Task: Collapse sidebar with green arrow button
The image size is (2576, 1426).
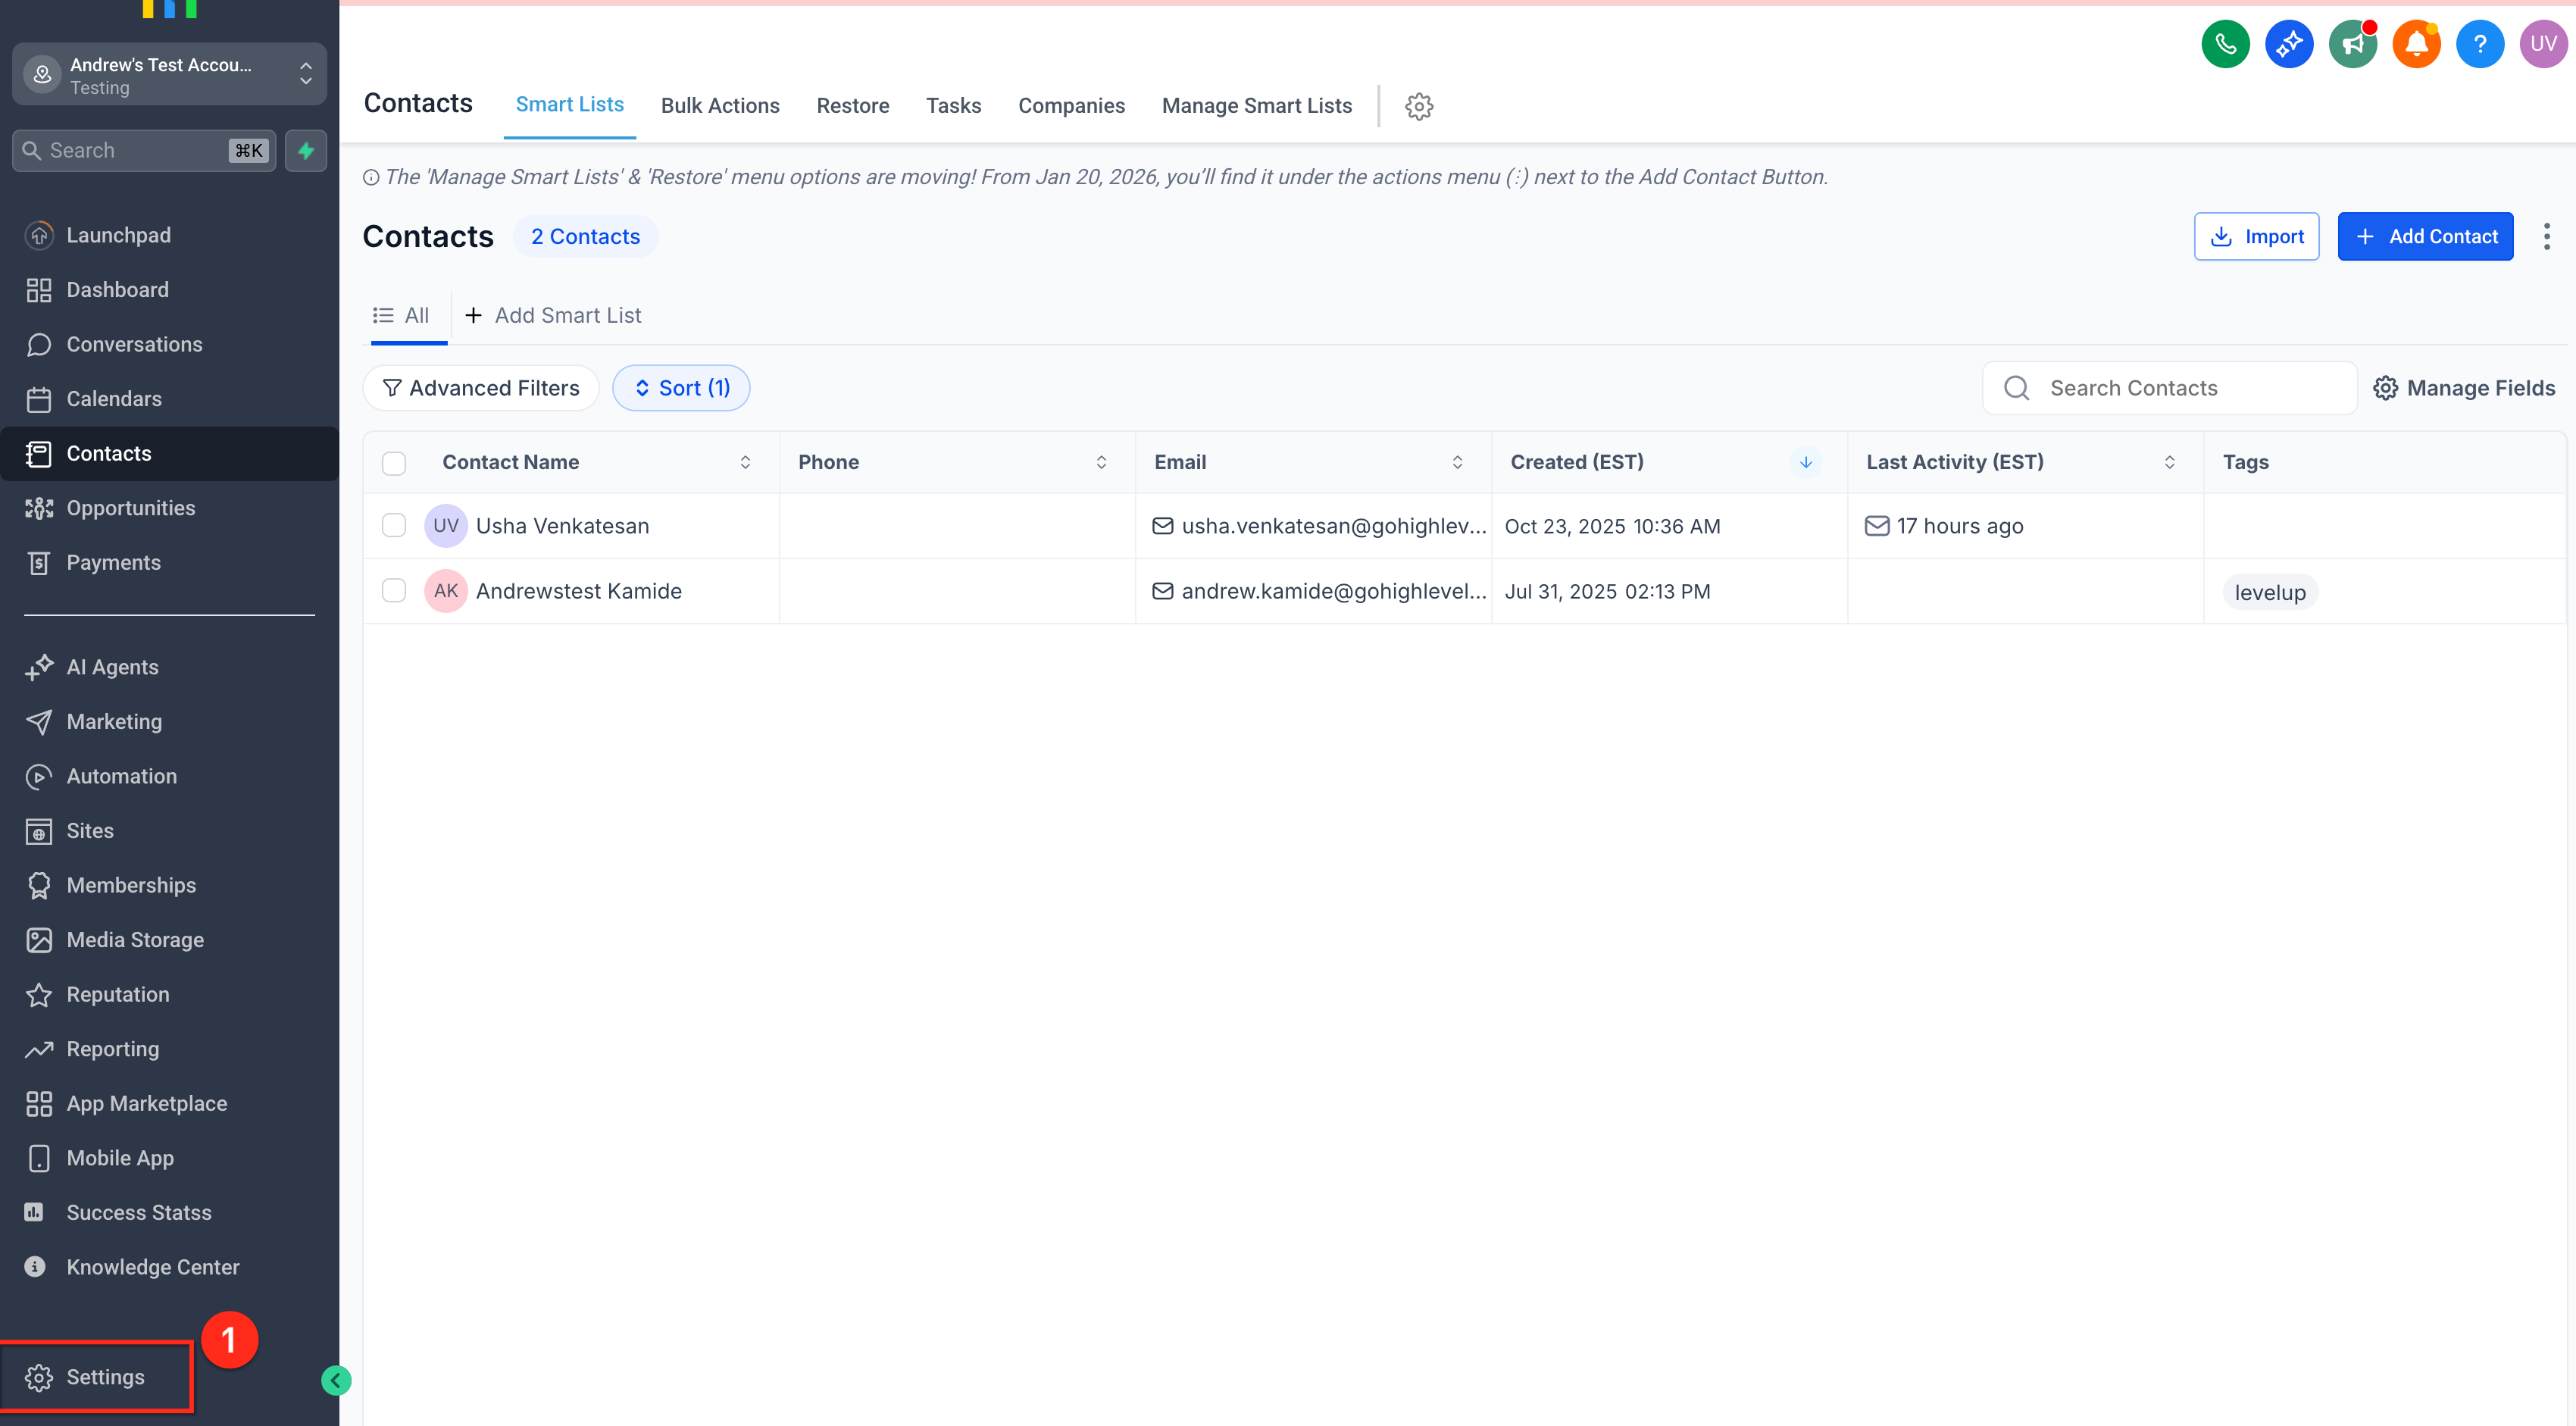Action: [336, 1380]
